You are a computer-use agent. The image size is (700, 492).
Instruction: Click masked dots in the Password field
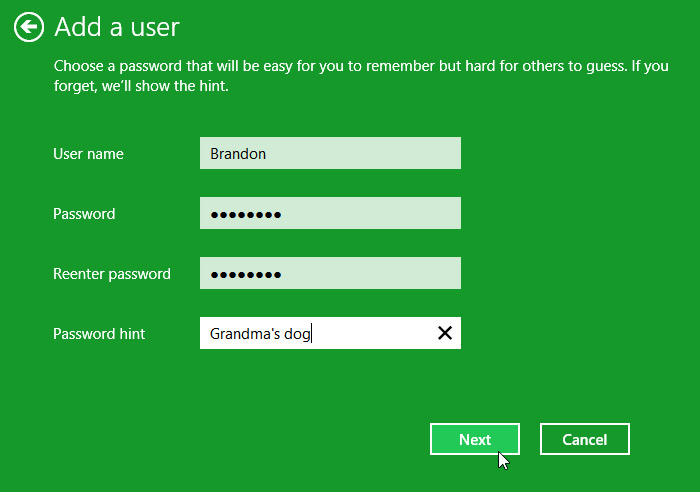pyautogui.click(x=245, y=214)
